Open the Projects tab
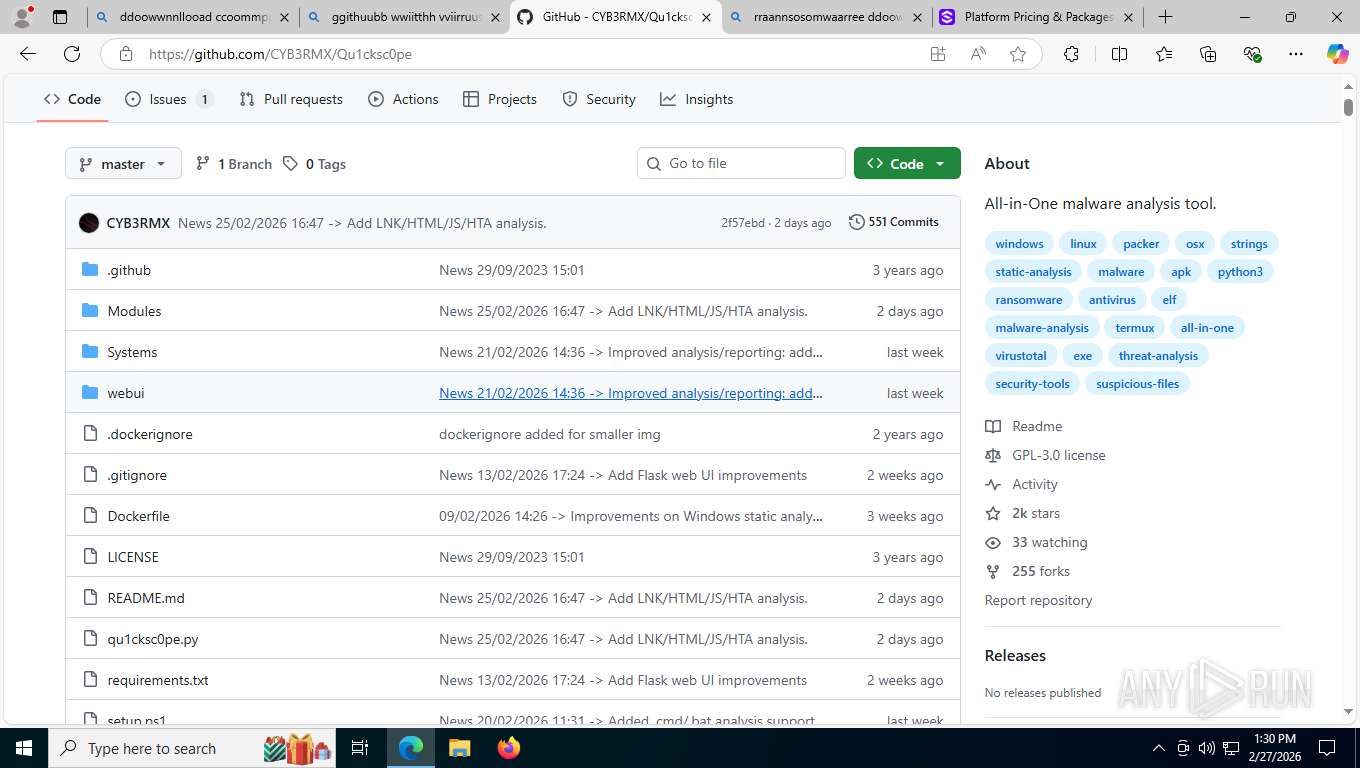Image resolution: width=1360 pixels, height=768 pixels. click(x=500, y=99)
